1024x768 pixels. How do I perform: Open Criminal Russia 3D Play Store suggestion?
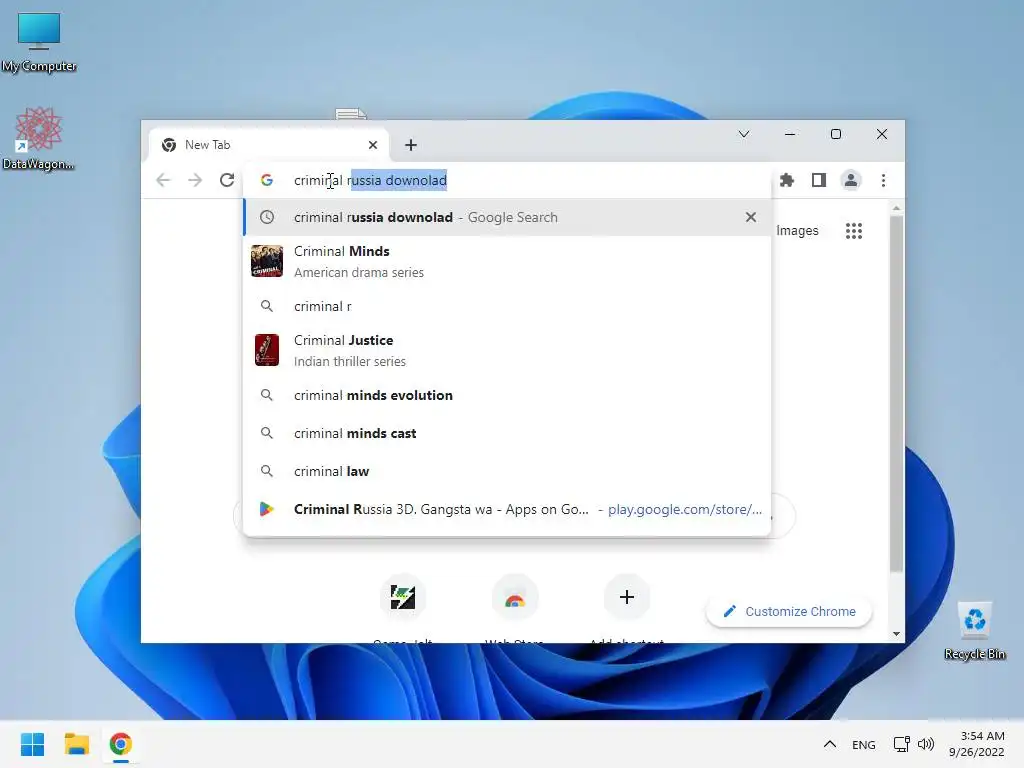pos(507,509)
